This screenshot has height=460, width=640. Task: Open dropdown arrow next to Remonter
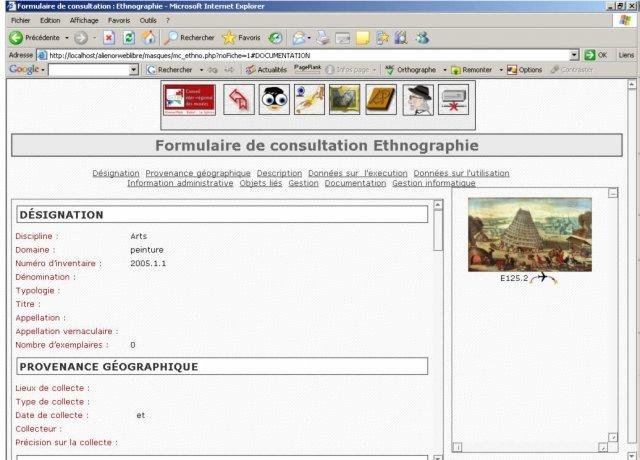pyautogui.click(x=501, y=70)
